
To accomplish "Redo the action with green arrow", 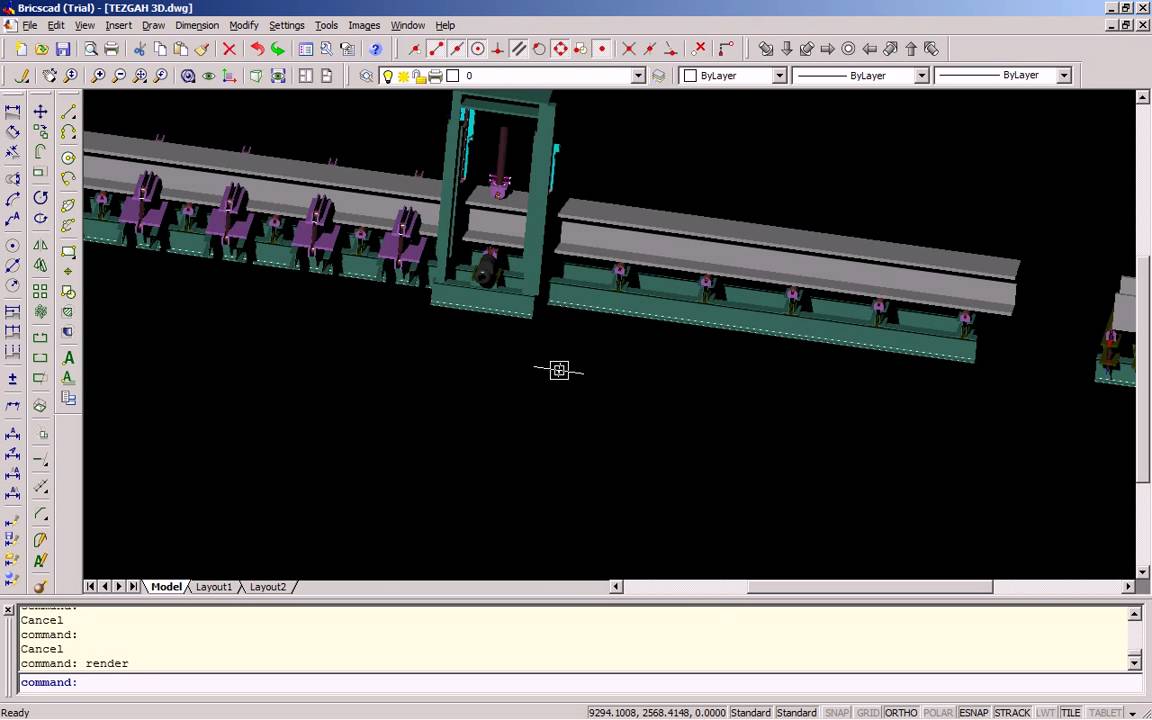I will tap(278, 49).
